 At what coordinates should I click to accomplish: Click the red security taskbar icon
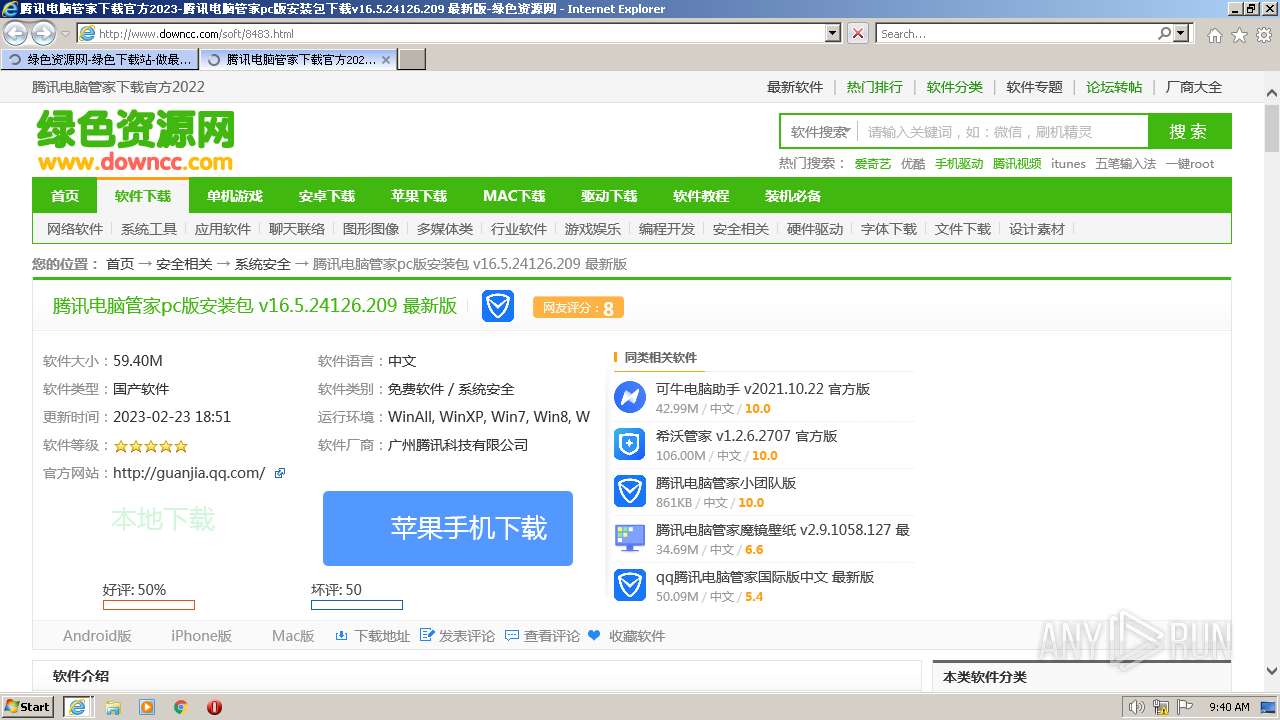214,707
